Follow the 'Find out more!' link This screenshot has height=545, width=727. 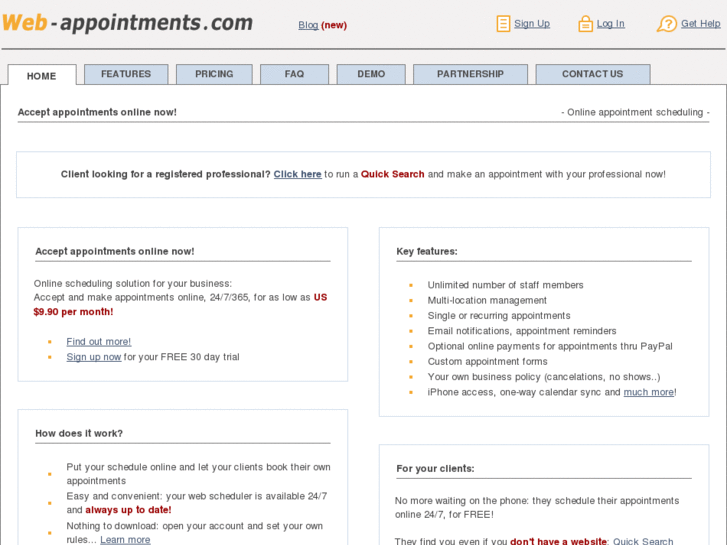click(x=99, y=342)
